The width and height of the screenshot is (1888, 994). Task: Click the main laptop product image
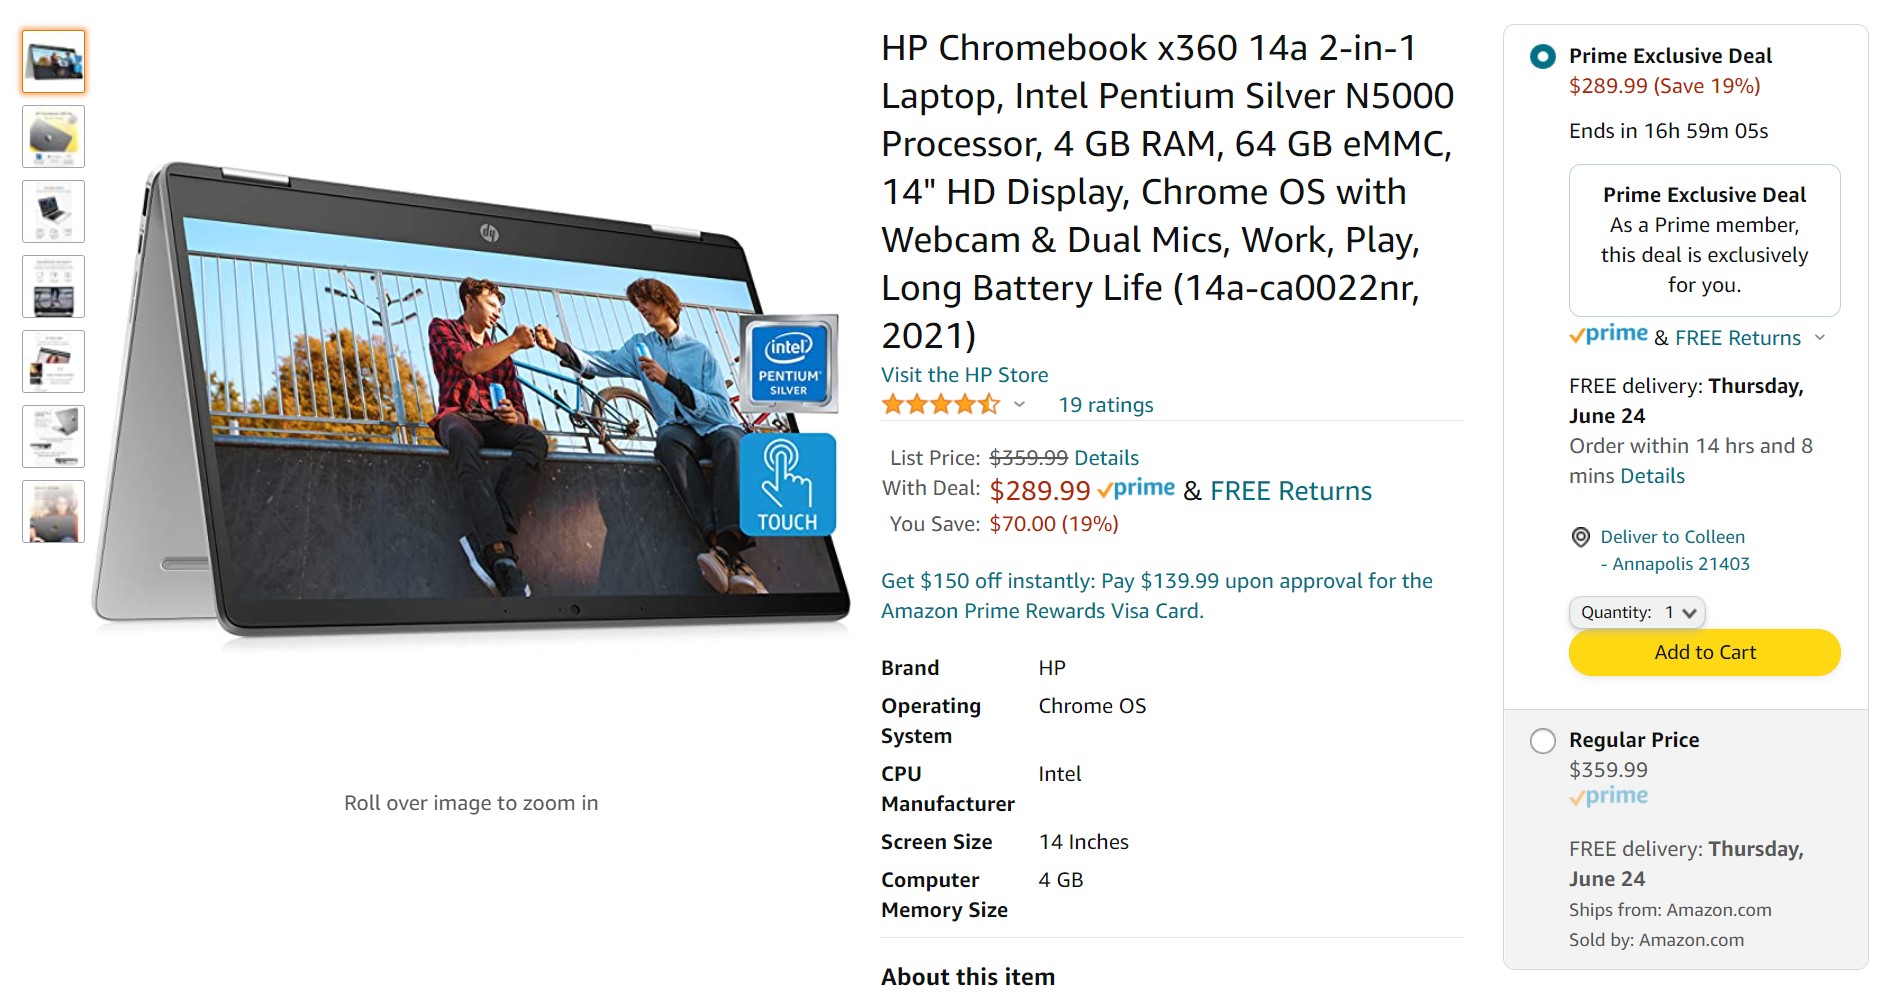click(471, 400)
